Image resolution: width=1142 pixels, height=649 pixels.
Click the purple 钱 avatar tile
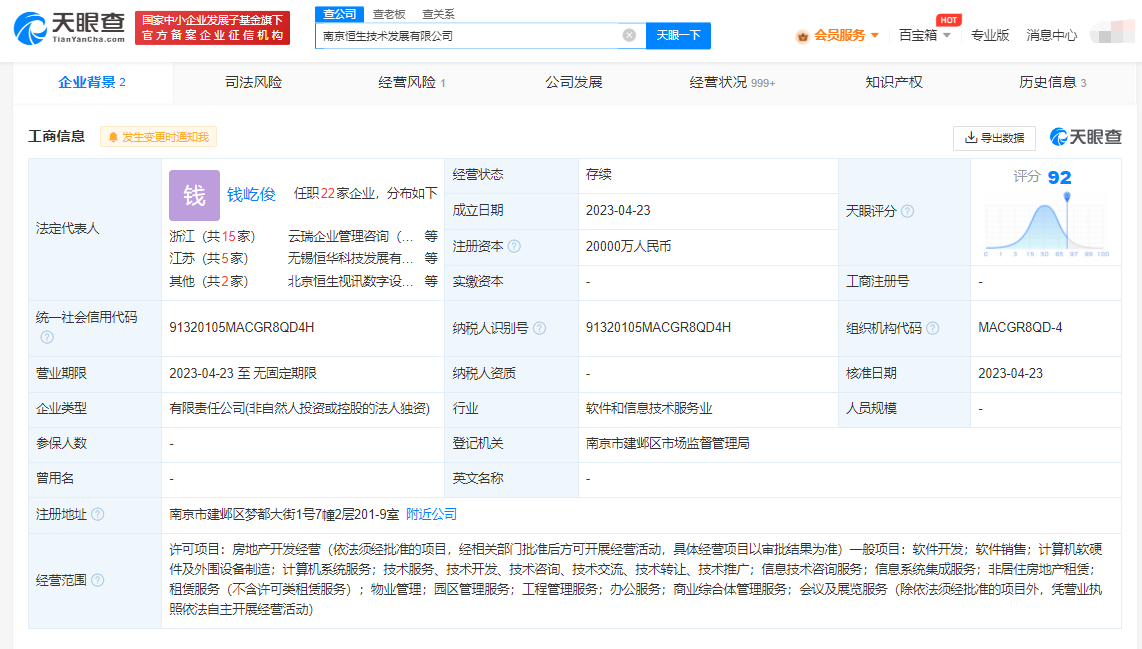pos(194,195)
